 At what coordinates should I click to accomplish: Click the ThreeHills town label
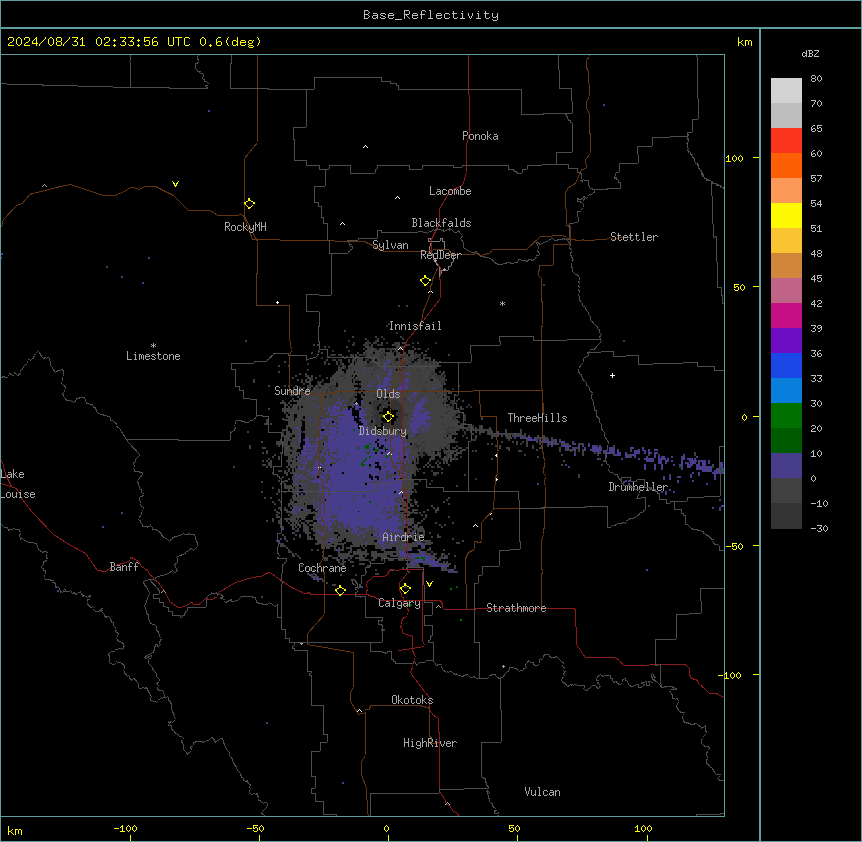(537, 418)
